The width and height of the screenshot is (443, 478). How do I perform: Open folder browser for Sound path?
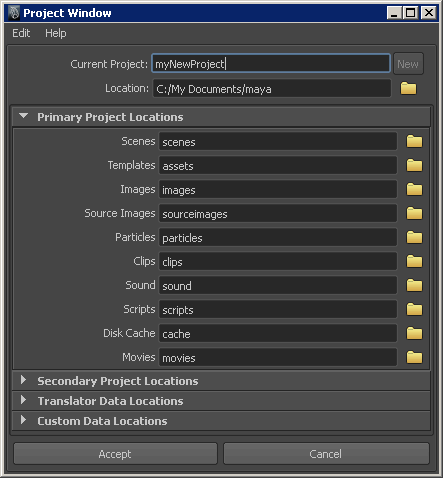[414, 285]
